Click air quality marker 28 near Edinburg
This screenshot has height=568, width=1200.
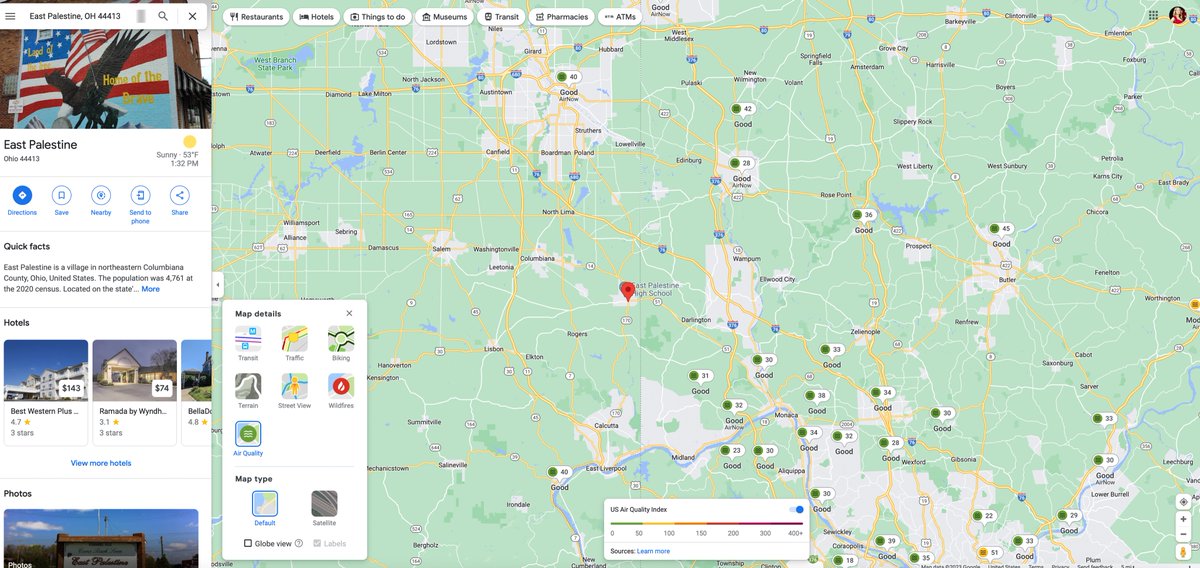click(x=740, y=163)
